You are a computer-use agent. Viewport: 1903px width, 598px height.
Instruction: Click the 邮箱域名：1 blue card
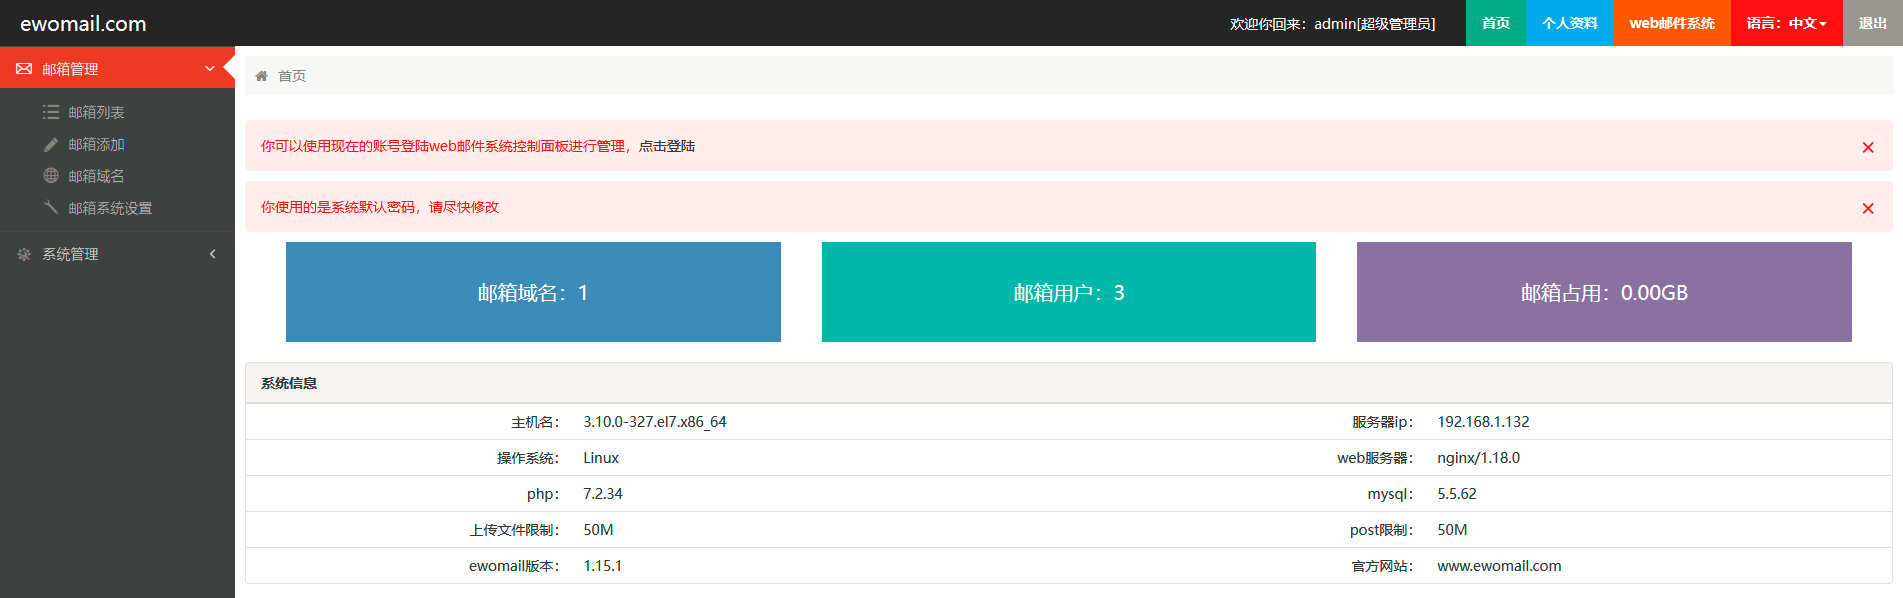click(x=533, y=292)
